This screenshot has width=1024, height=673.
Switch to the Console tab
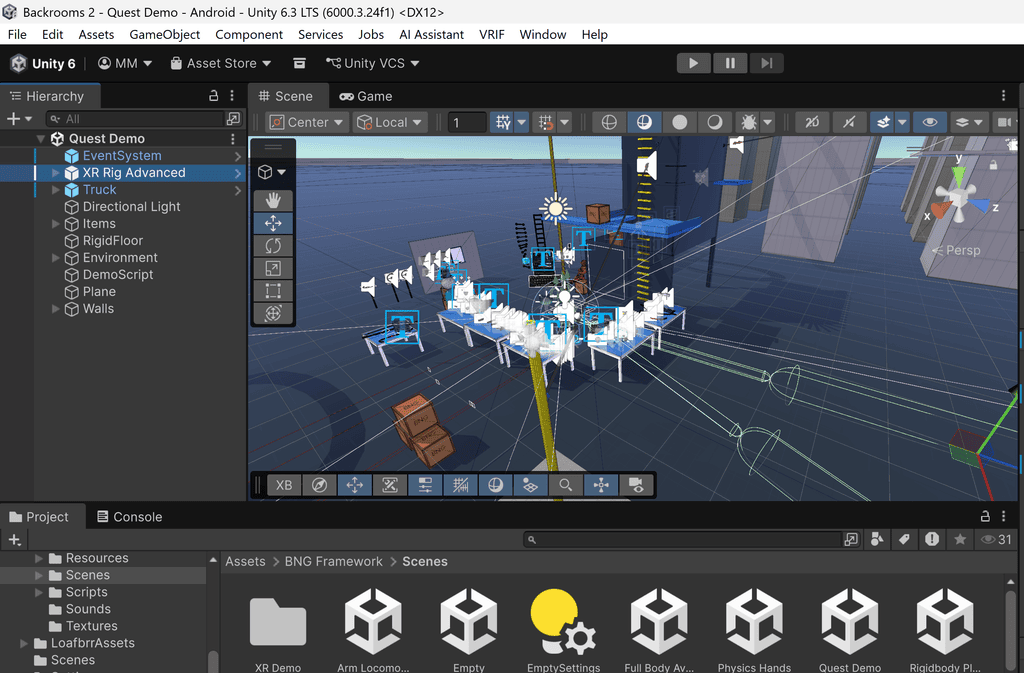point(129,516)
